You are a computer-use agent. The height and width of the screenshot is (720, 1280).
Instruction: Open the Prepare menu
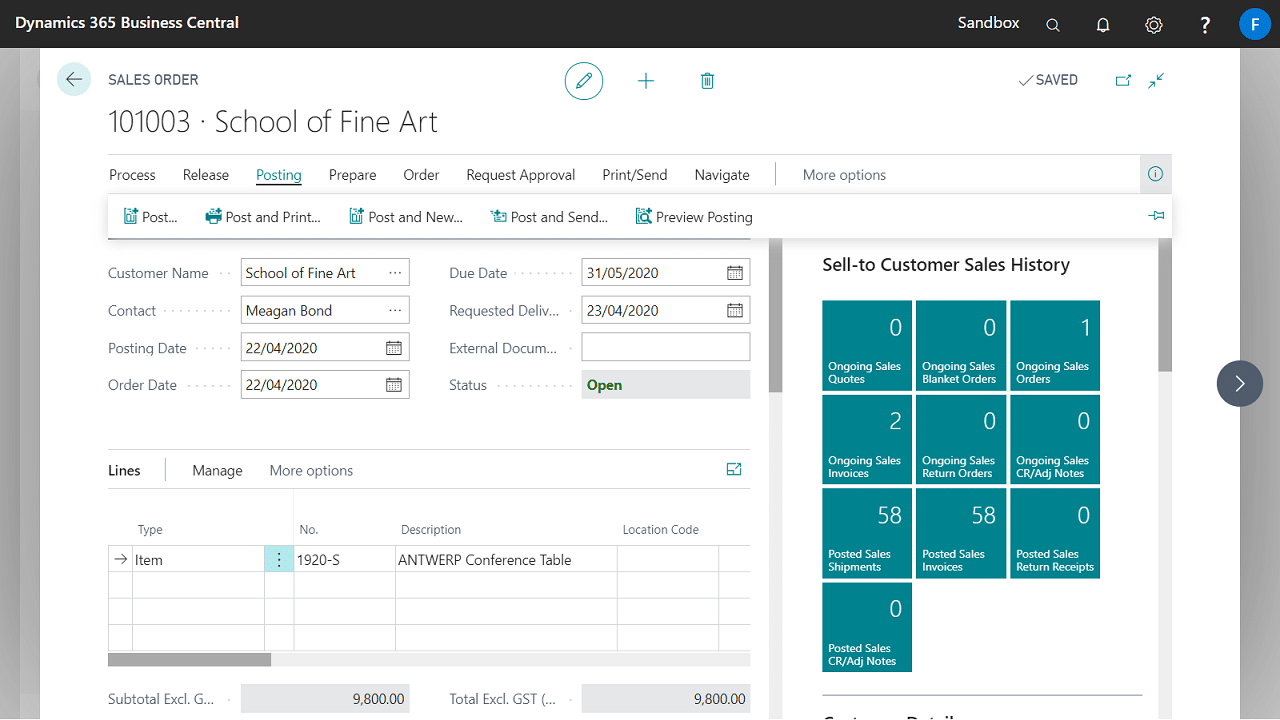pyautogui.click(x=352, y=175)
